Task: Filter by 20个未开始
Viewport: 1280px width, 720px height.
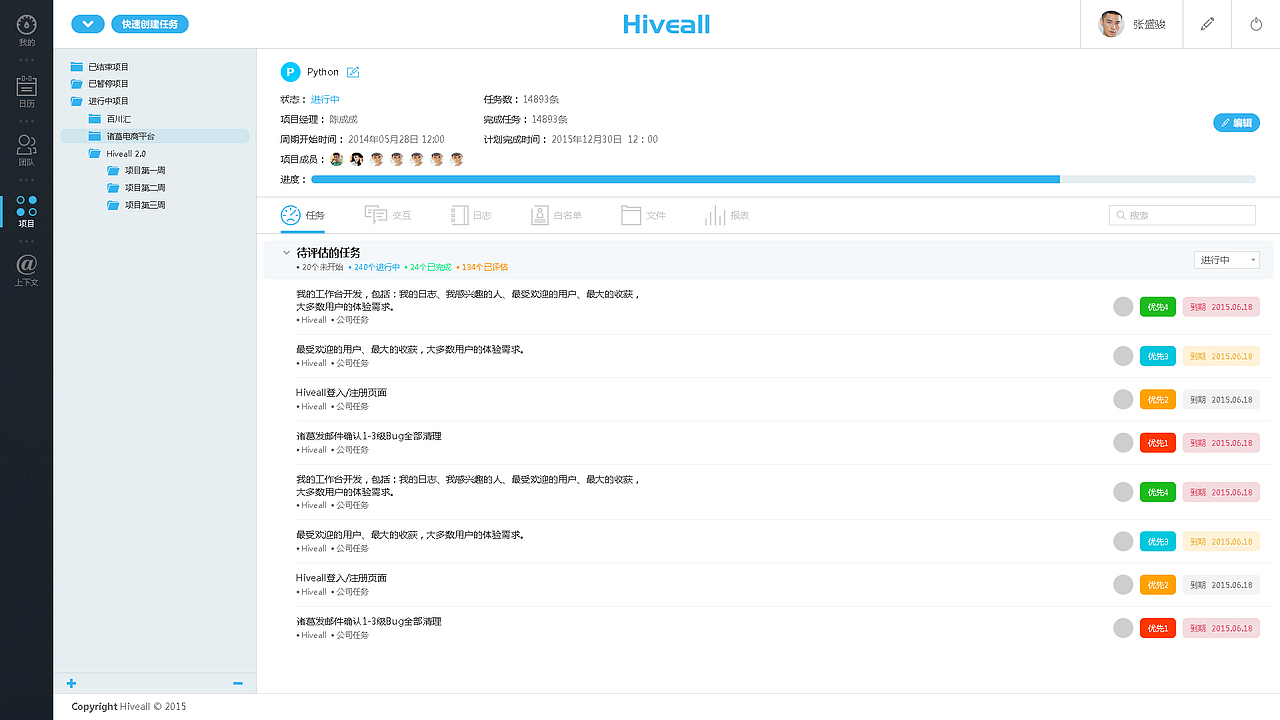Action: tap(320, 268)
